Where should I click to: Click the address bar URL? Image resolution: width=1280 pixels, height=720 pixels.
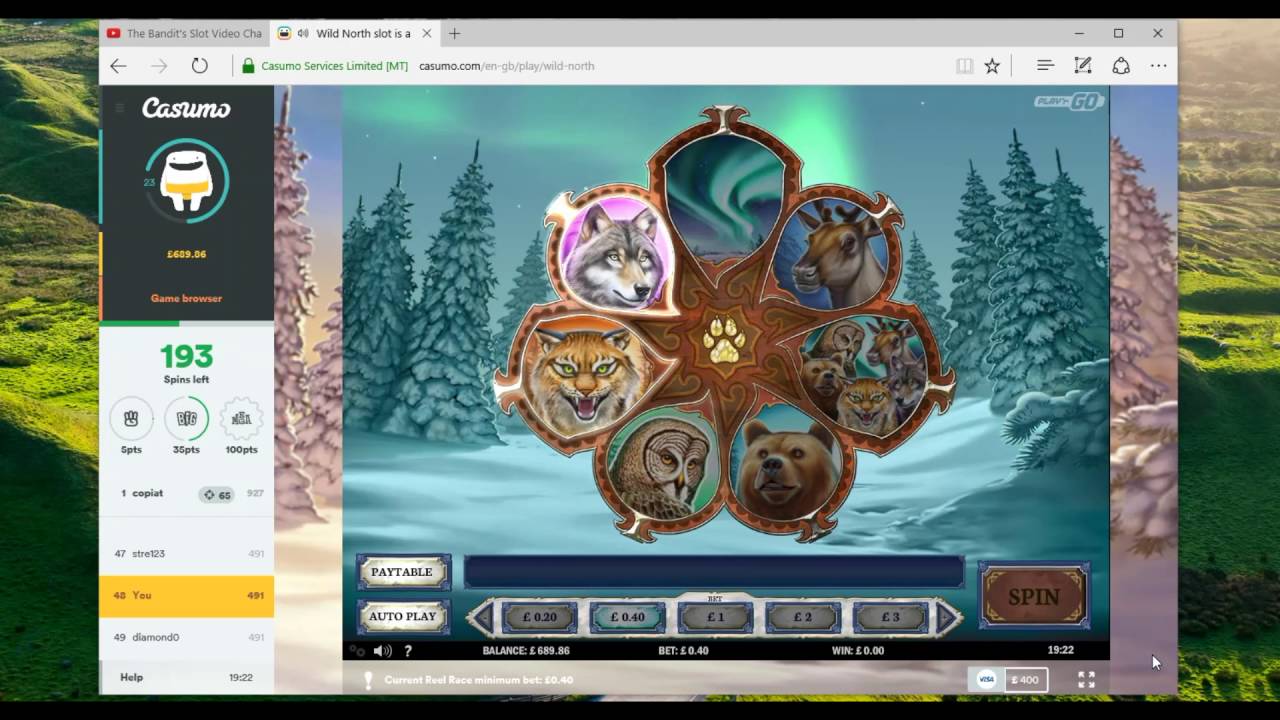507,66
